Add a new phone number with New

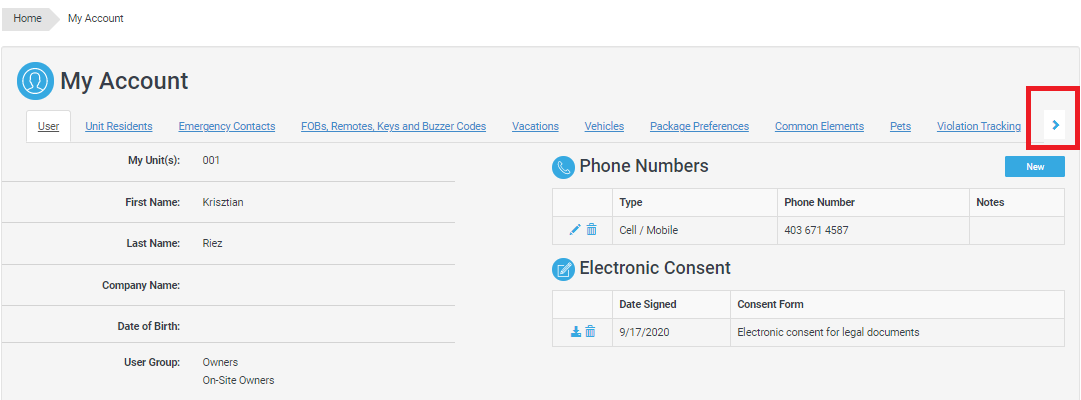(x=1034, y=167)
